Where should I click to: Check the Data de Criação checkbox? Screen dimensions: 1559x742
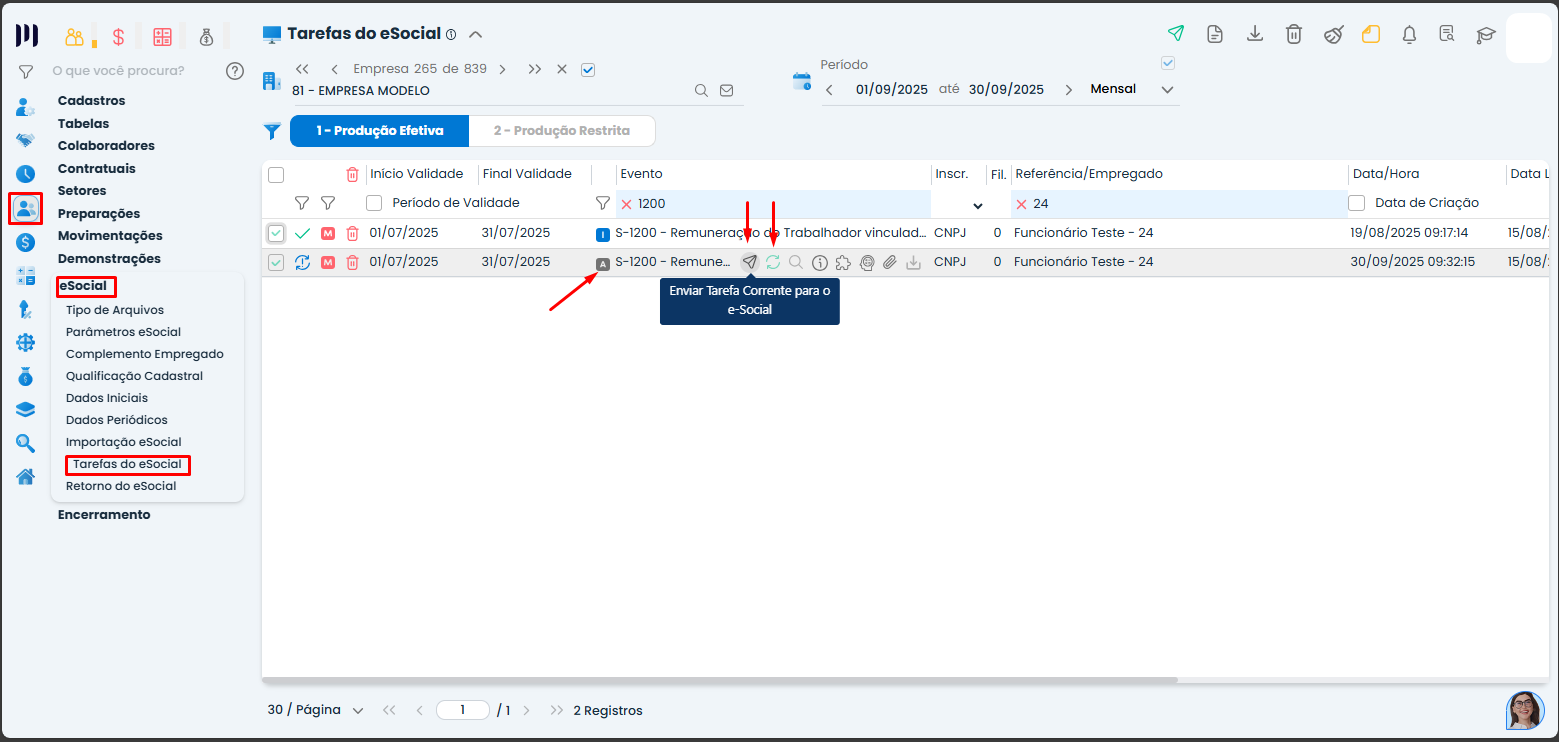[x=1357, y=203]
